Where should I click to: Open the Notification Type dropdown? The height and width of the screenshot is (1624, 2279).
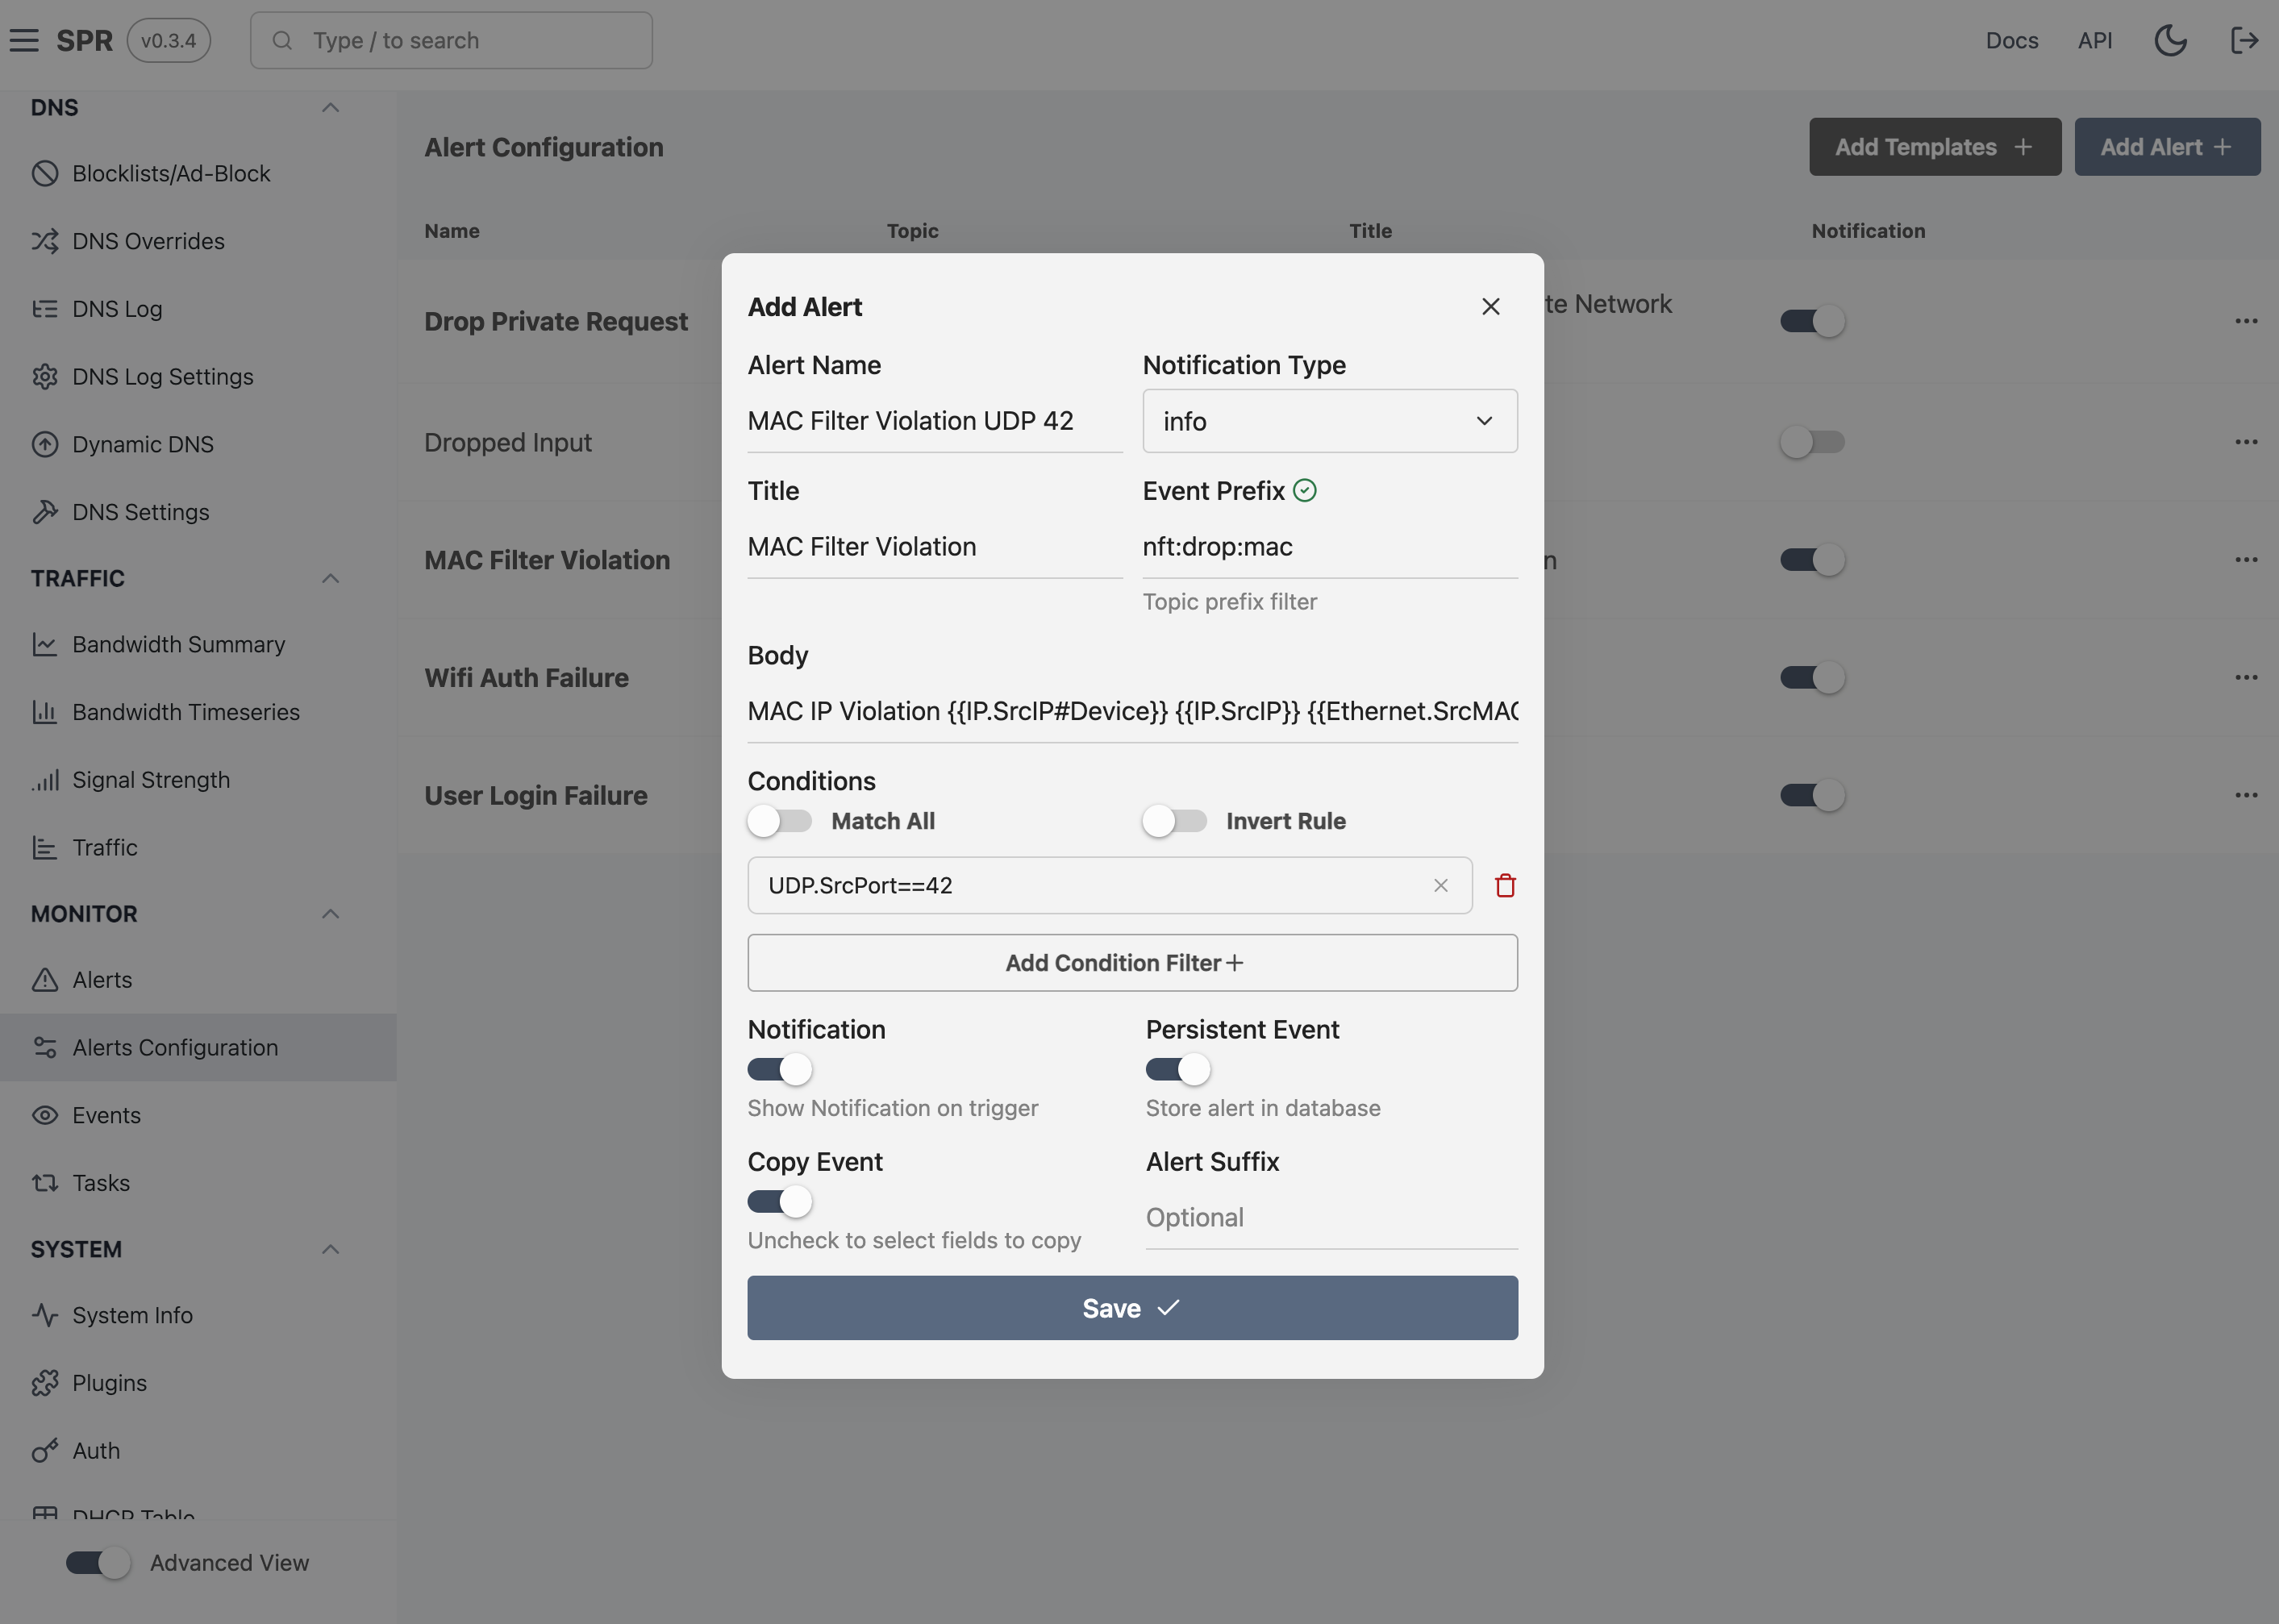click(1329, 421)
